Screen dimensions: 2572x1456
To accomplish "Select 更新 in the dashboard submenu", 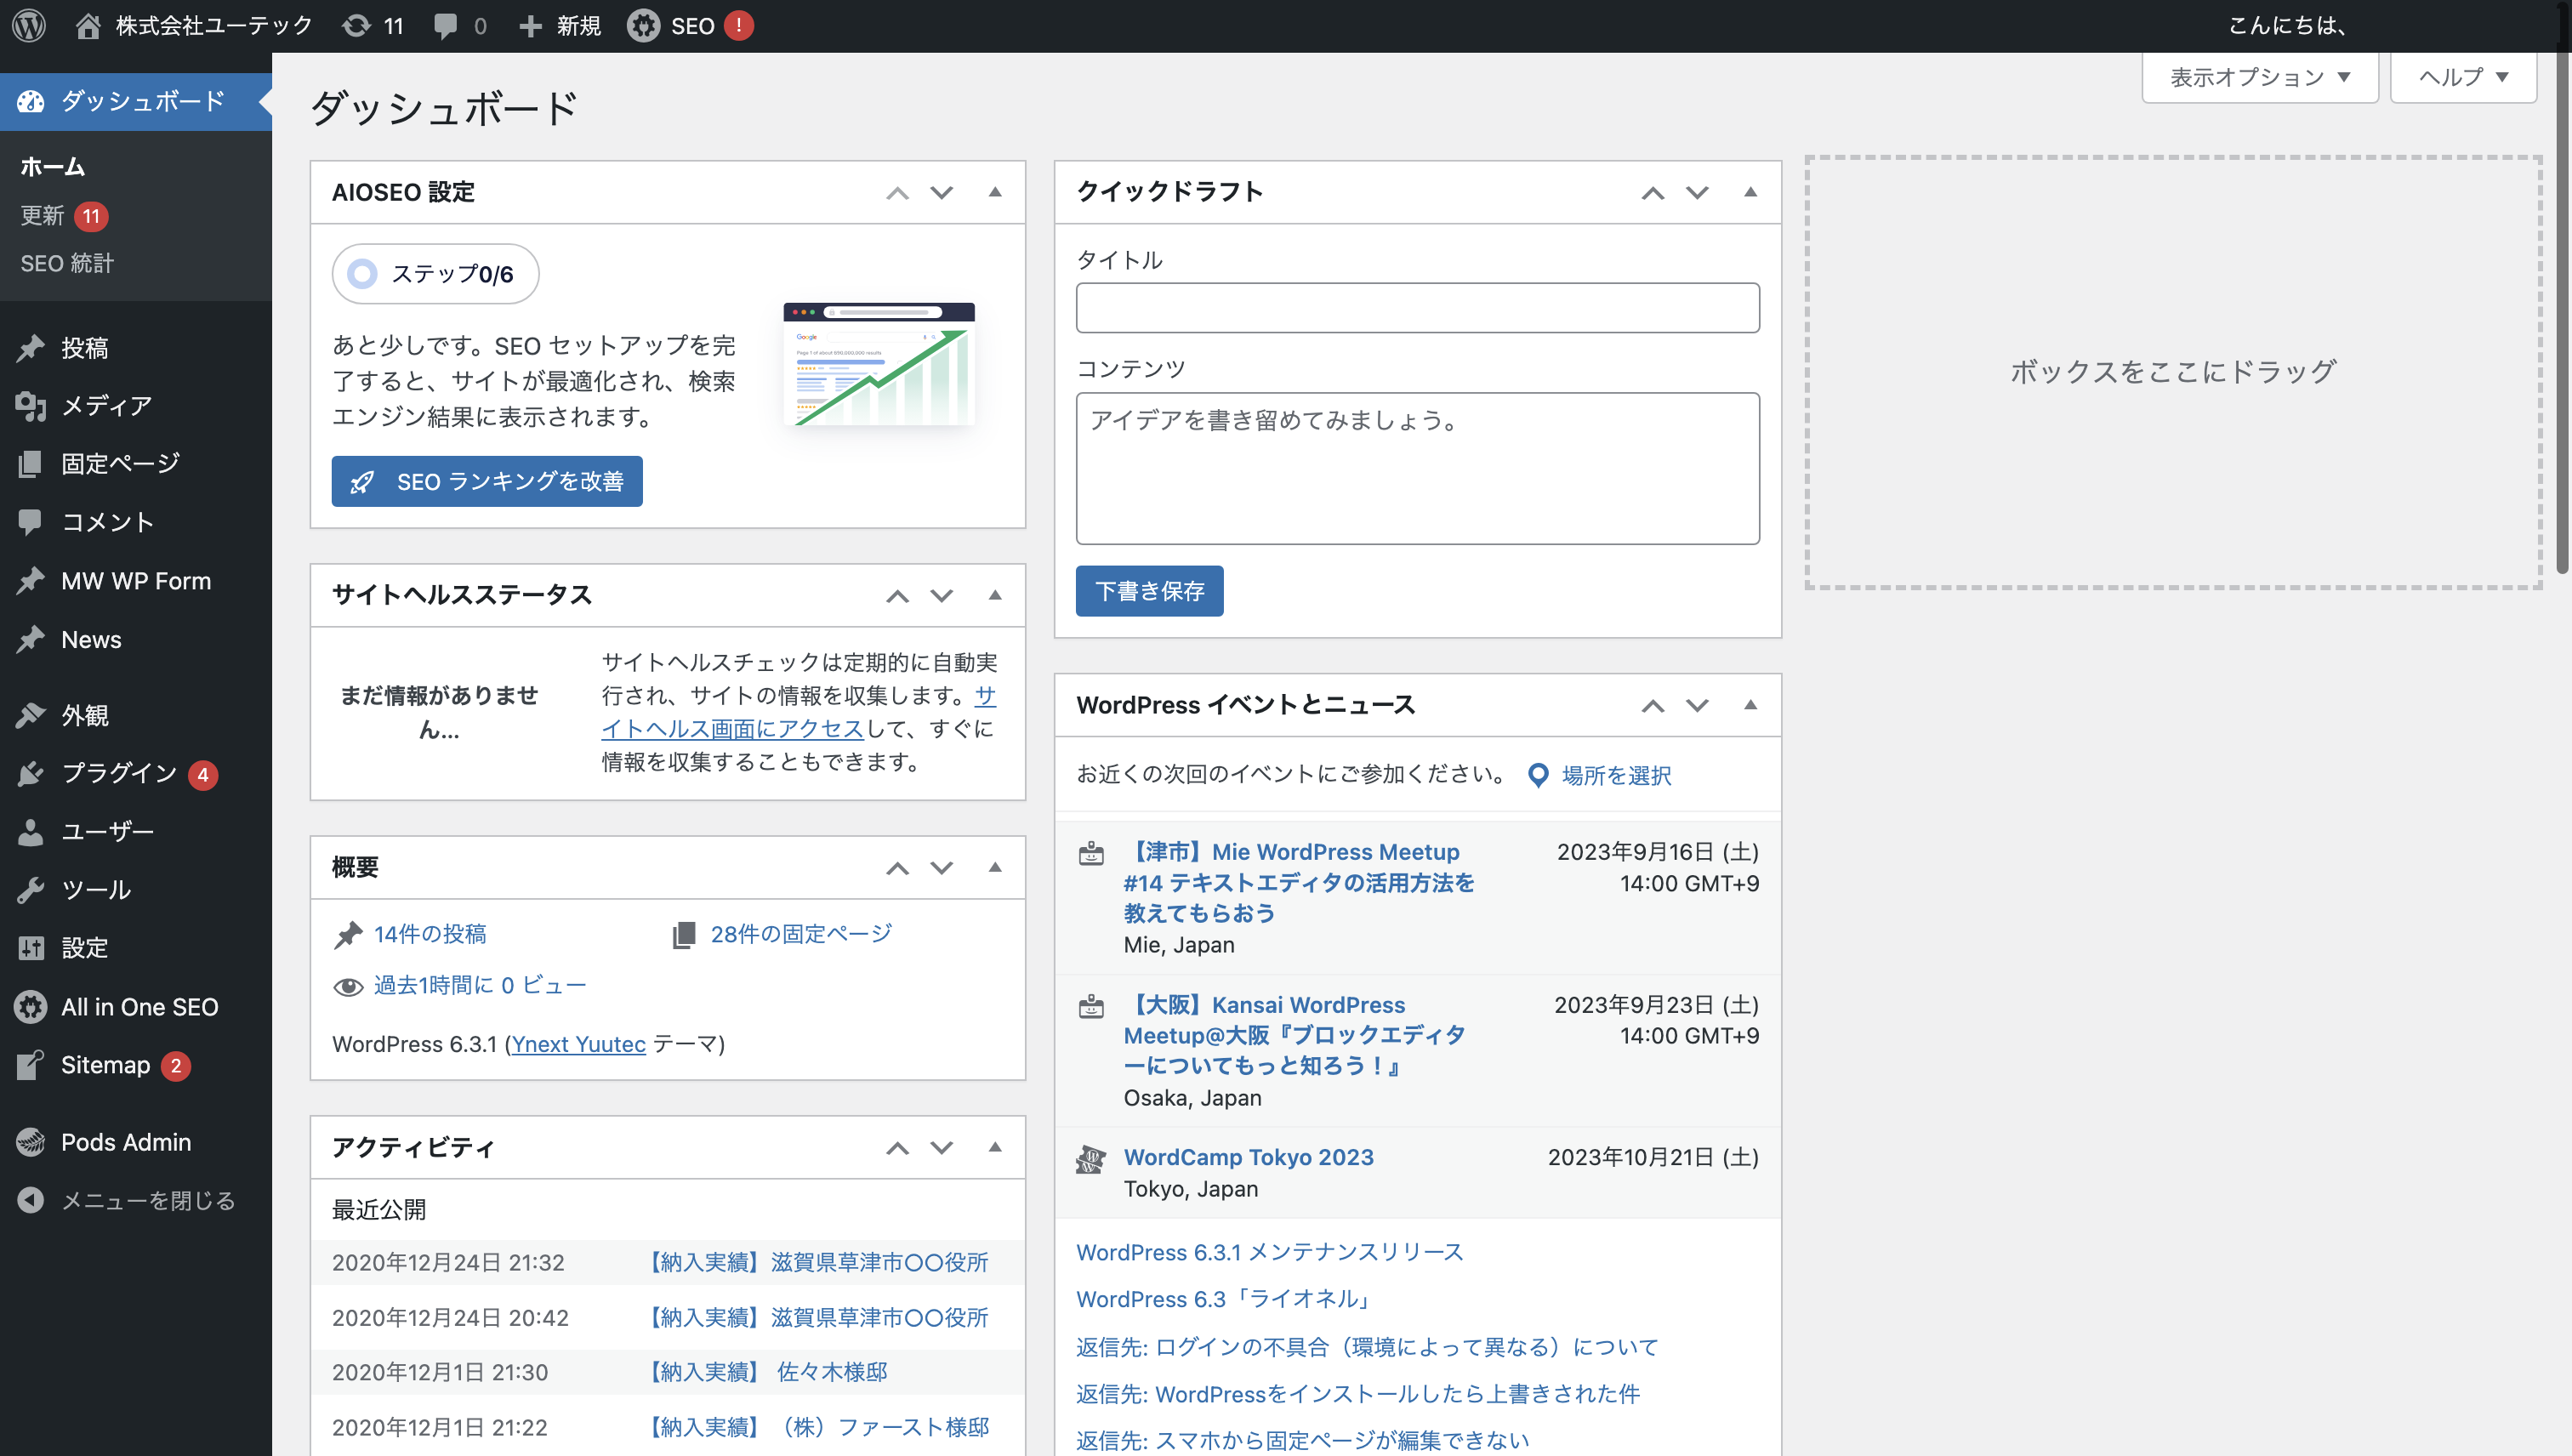I will click(42, 215).
